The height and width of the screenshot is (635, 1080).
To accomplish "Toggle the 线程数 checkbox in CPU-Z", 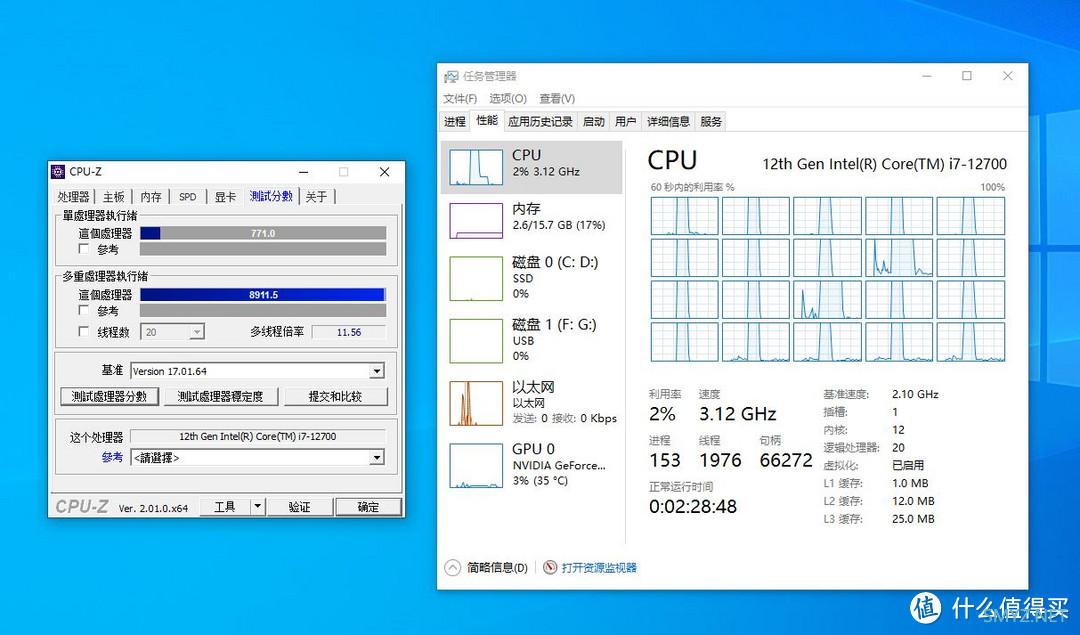I will (84, 331).
